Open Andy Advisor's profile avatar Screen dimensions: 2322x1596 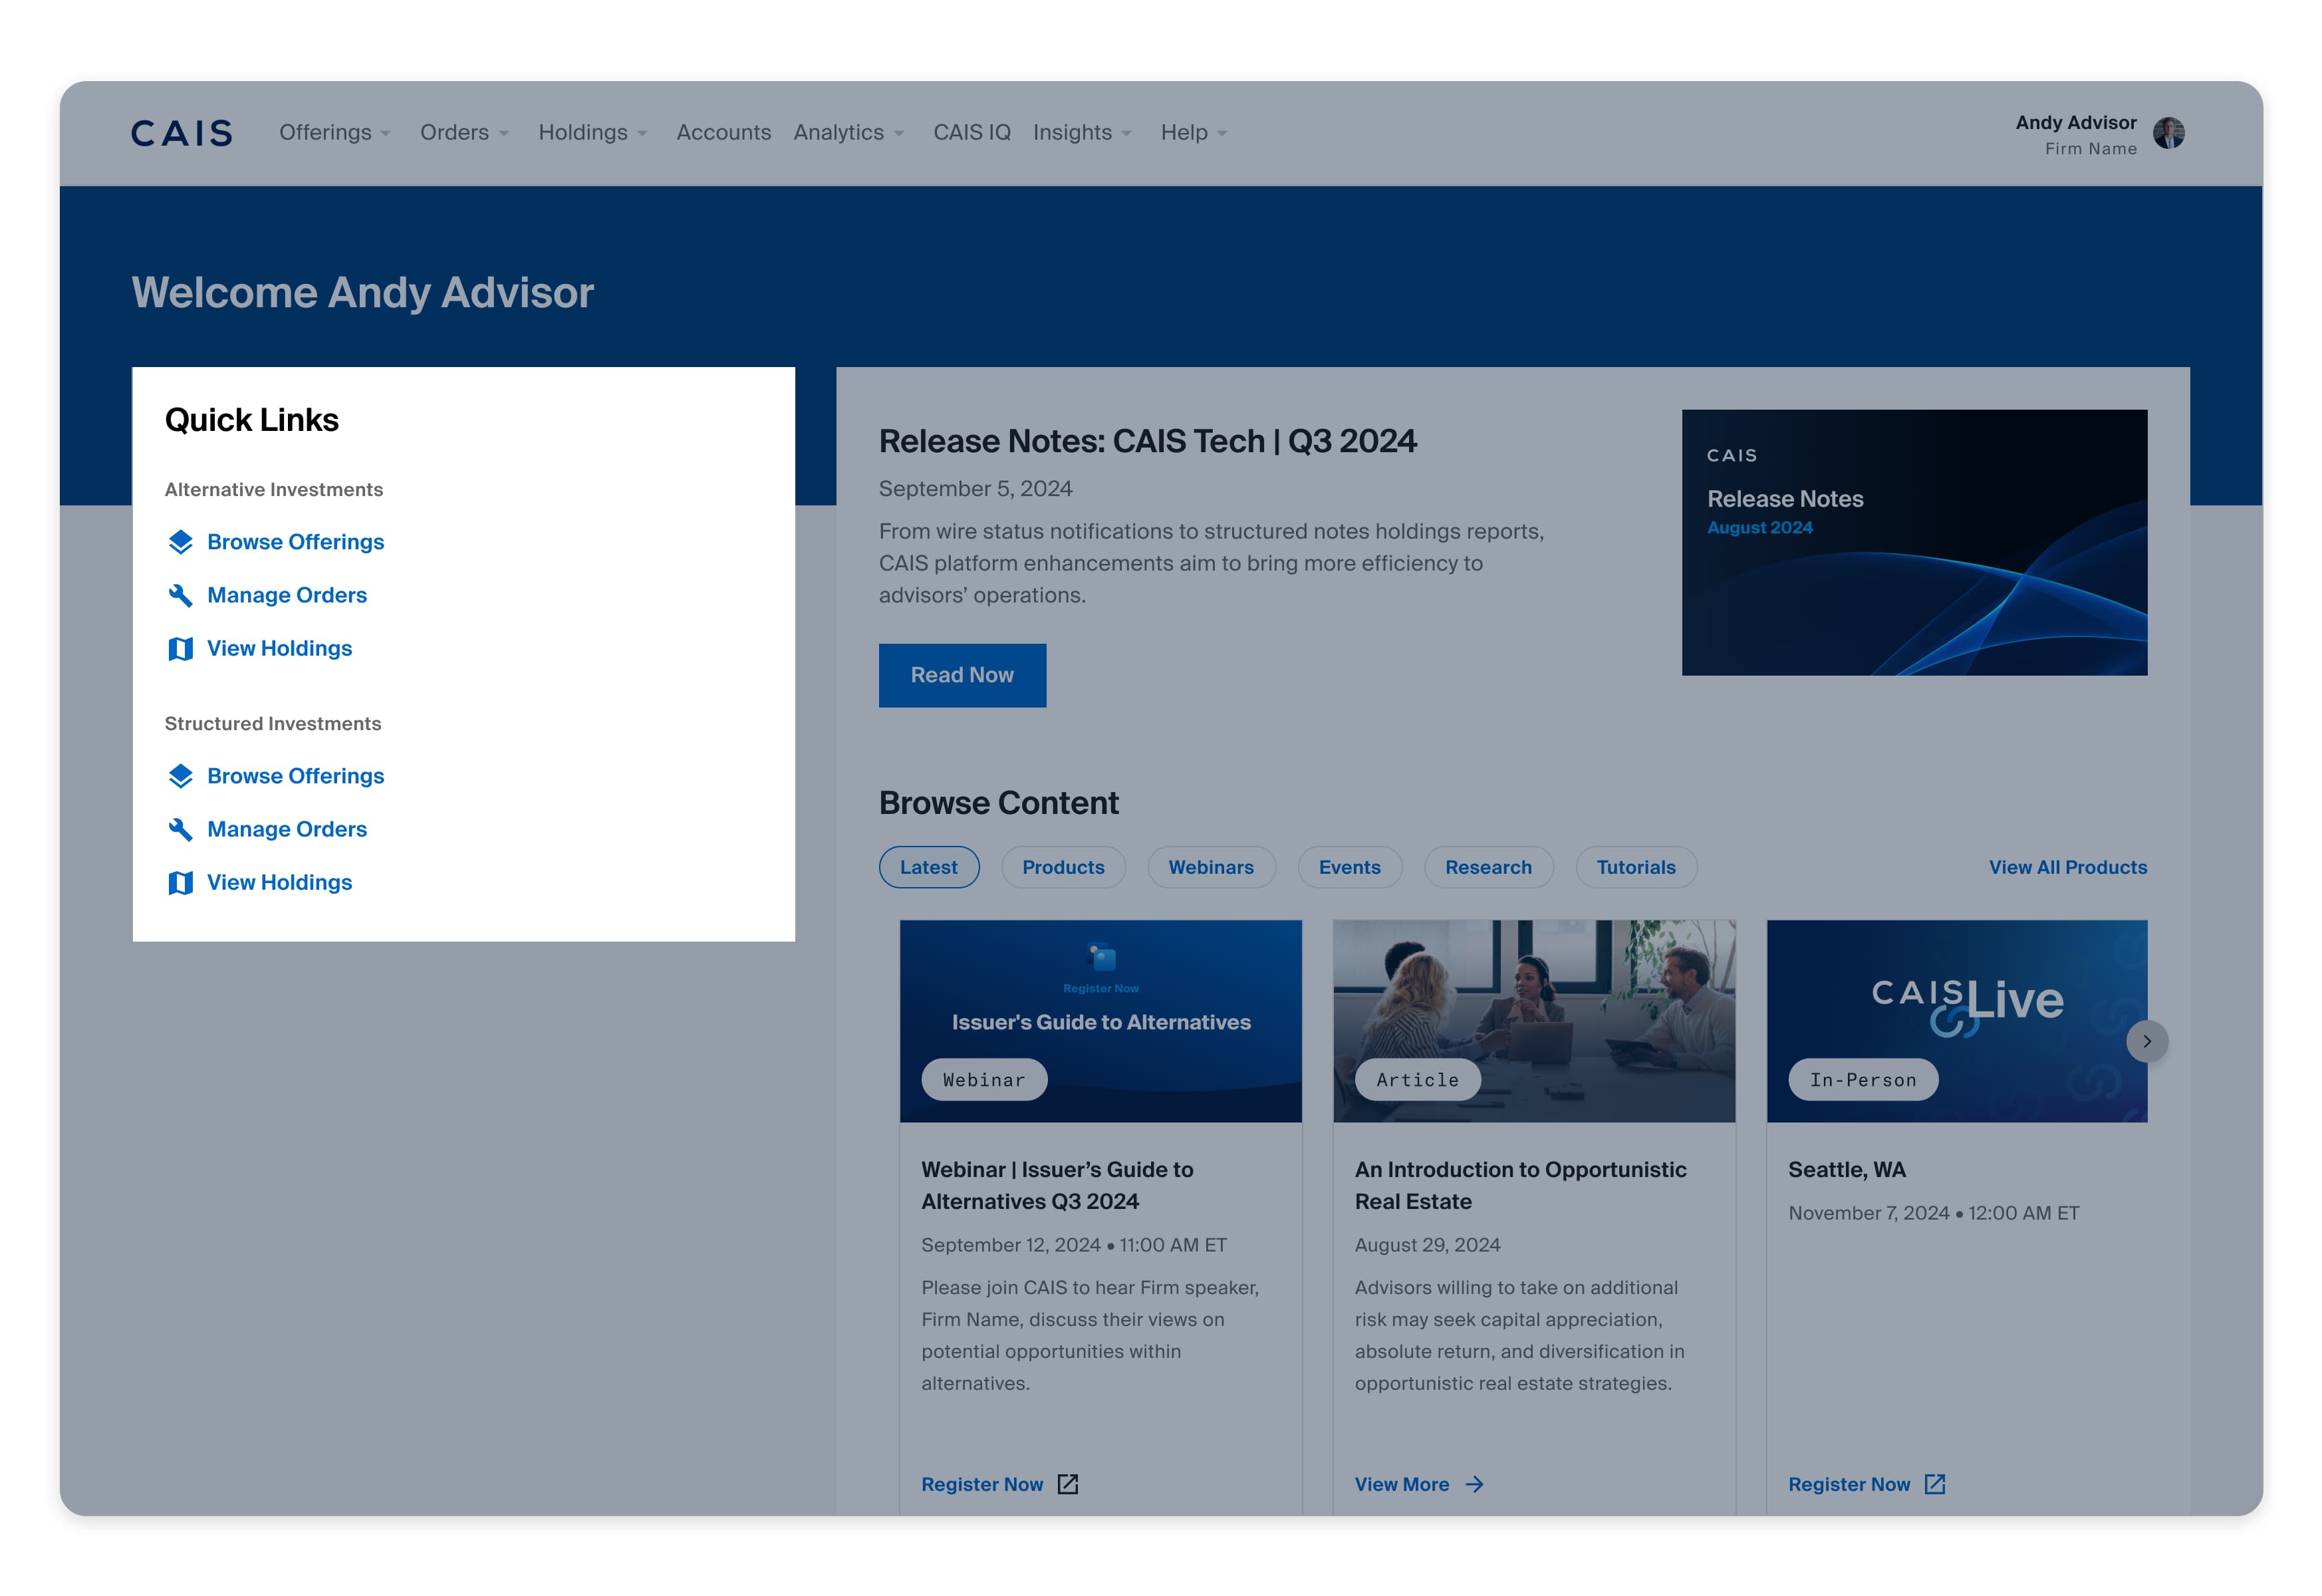pyautogui.click(x=2167, y=133)
